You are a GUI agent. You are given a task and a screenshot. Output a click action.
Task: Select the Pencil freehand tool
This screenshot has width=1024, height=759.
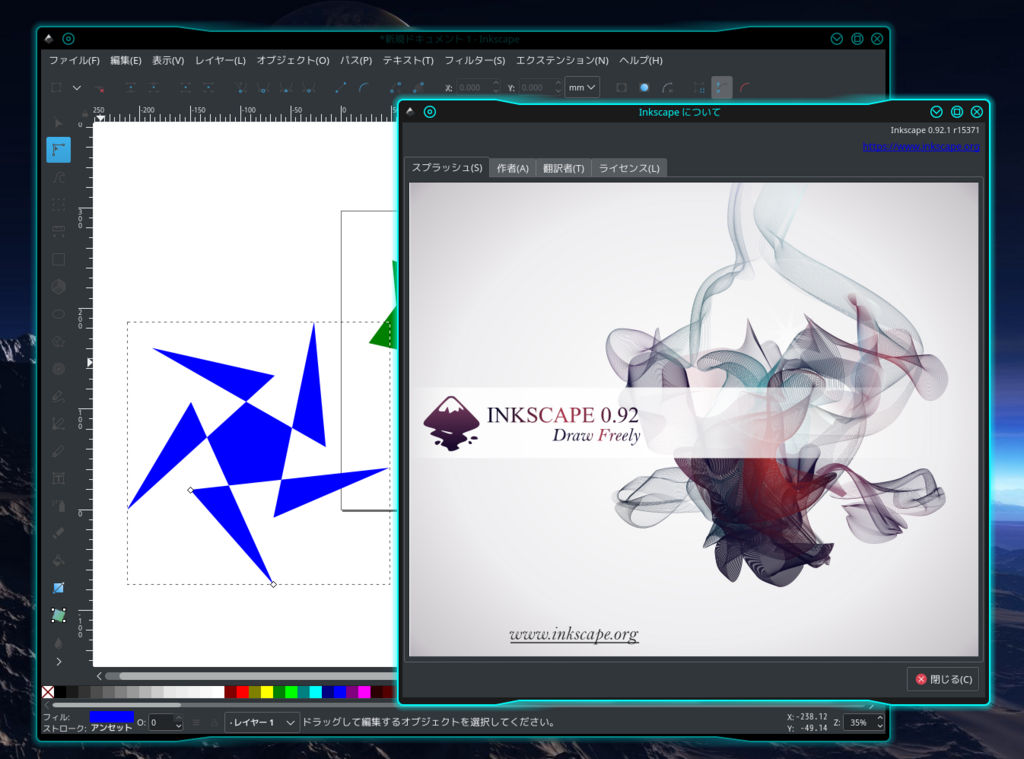click(x=58, y=396)
